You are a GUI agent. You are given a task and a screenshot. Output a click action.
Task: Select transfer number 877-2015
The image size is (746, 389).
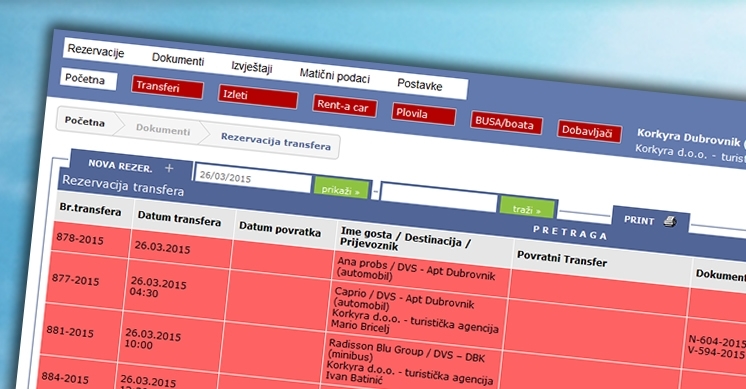(76, 280)
